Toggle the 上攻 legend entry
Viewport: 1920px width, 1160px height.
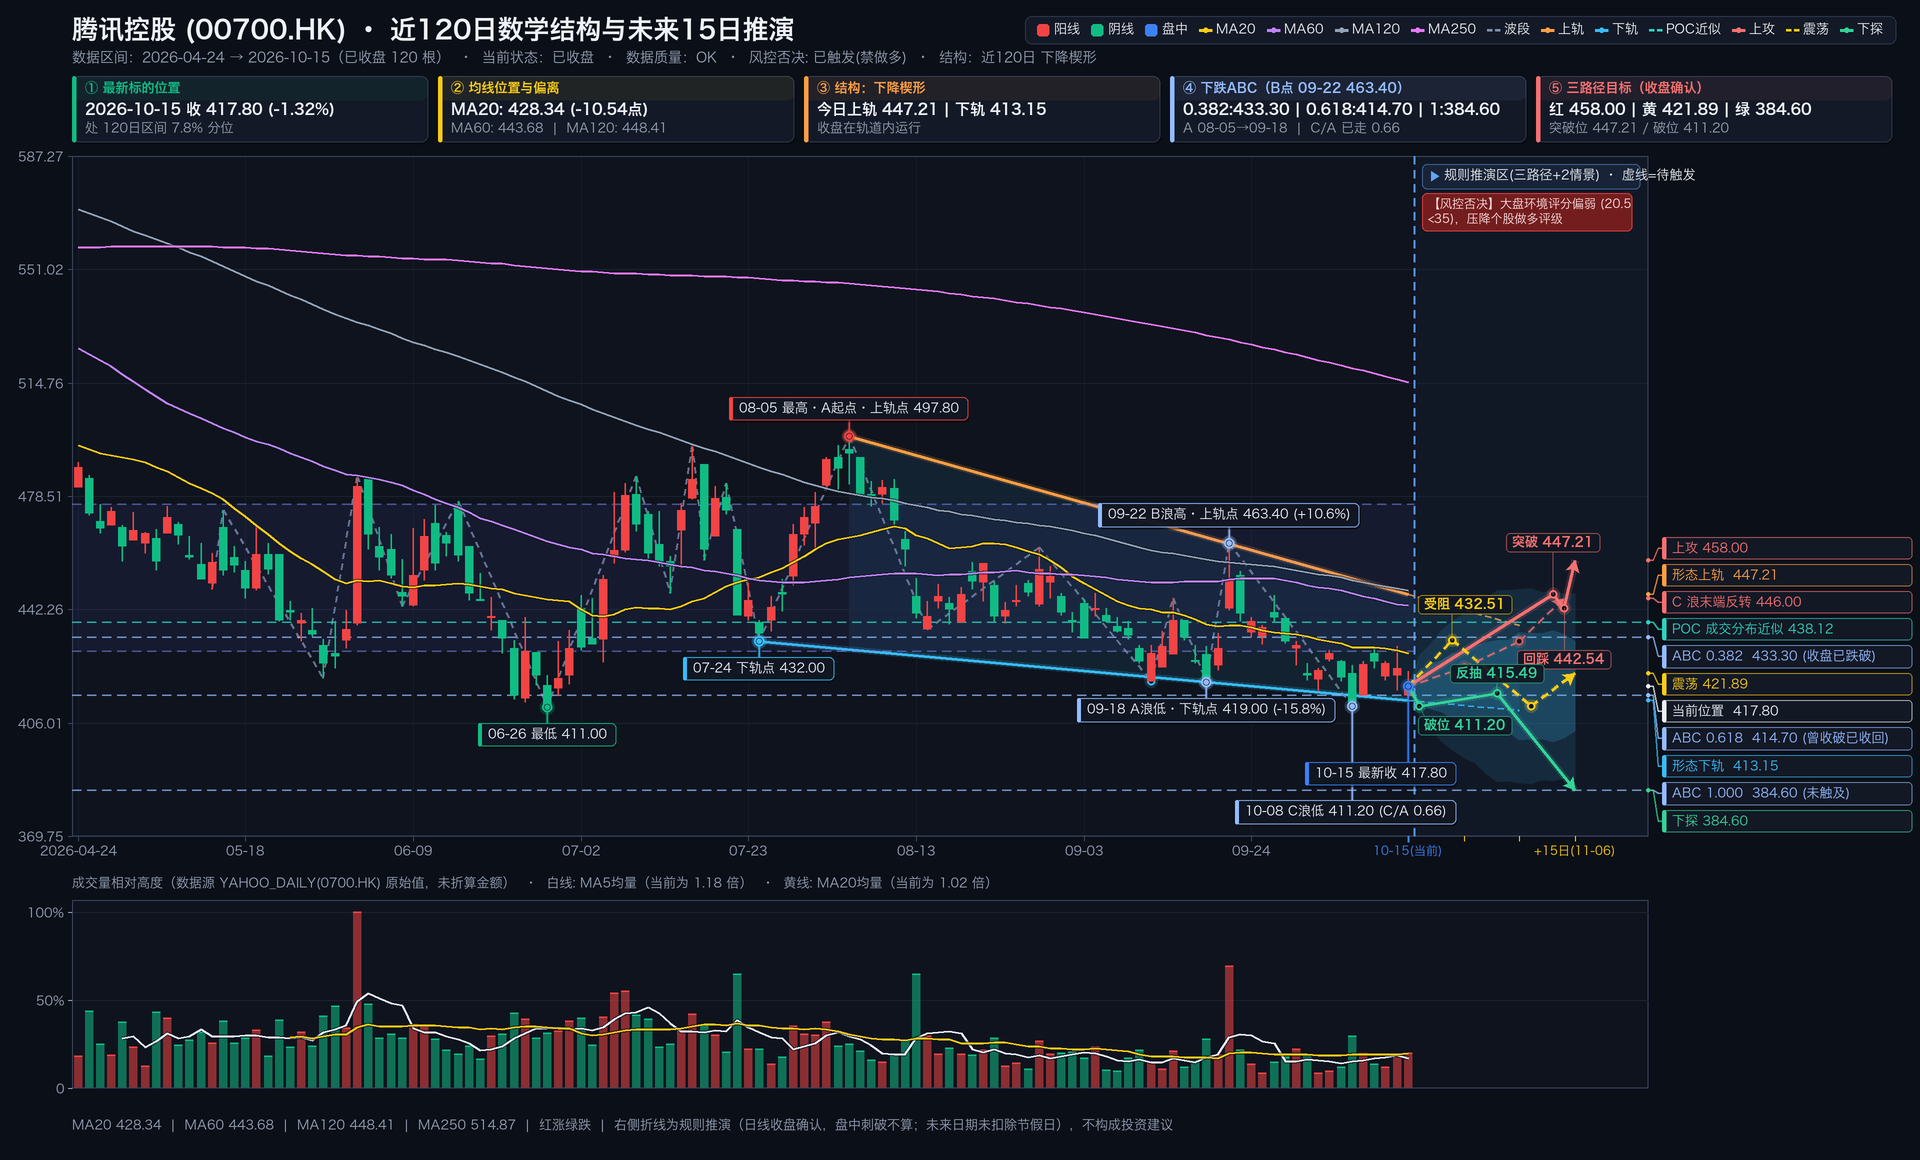click(1753, 30)
